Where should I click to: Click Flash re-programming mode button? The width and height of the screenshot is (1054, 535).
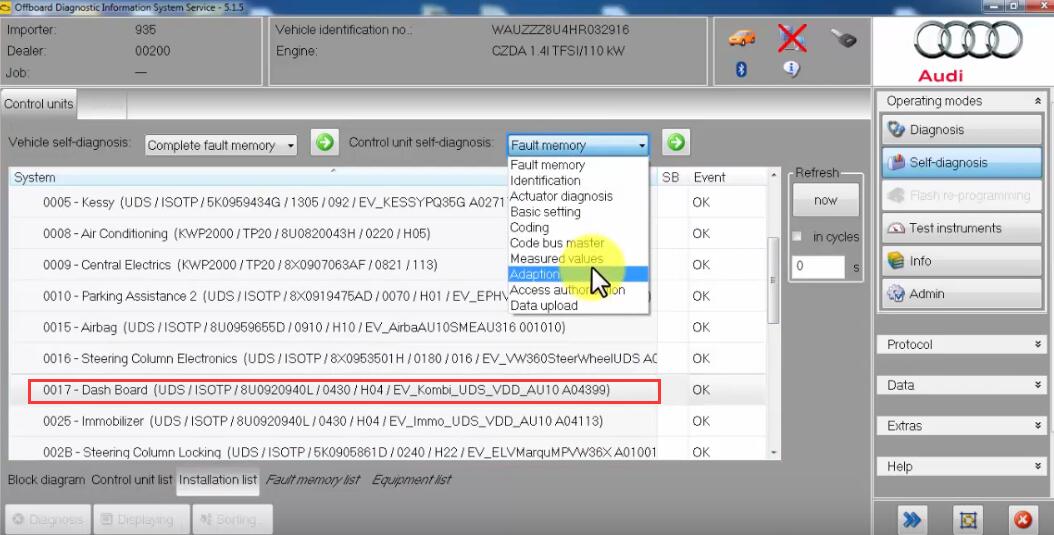(x=961, y=196)
